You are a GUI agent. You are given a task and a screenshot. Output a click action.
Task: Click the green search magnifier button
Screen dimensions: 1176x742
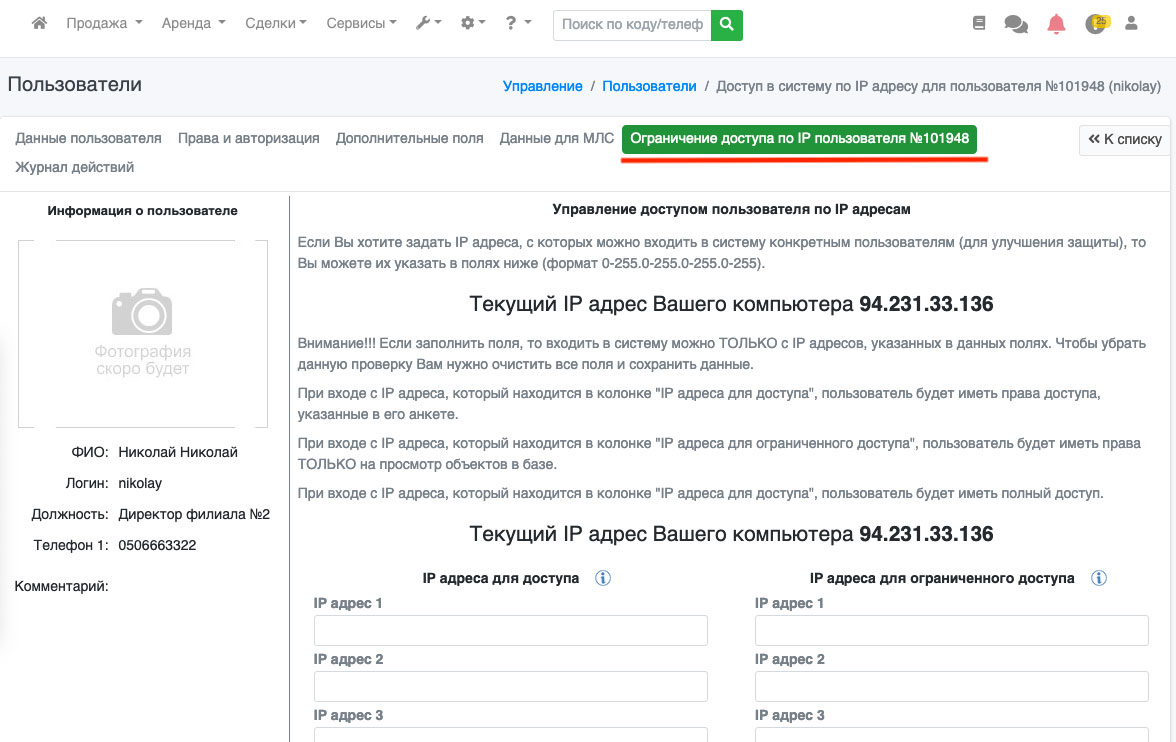[727, 24]
